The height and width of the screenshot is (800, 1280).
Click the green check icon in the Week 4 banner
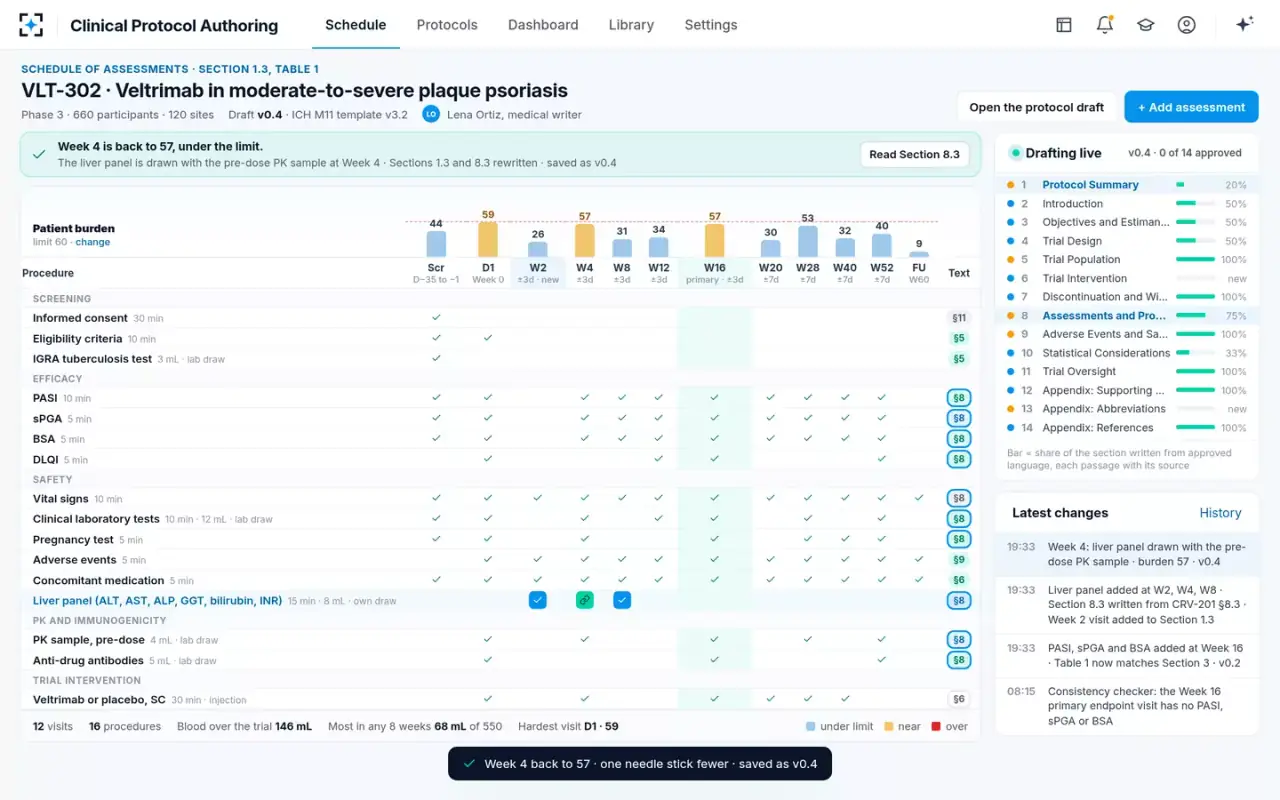[x=39, y=154]
